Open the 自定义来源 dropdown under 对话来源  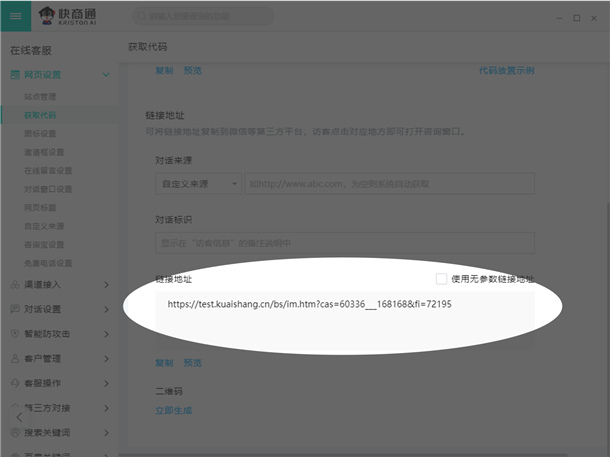(198, 184)
